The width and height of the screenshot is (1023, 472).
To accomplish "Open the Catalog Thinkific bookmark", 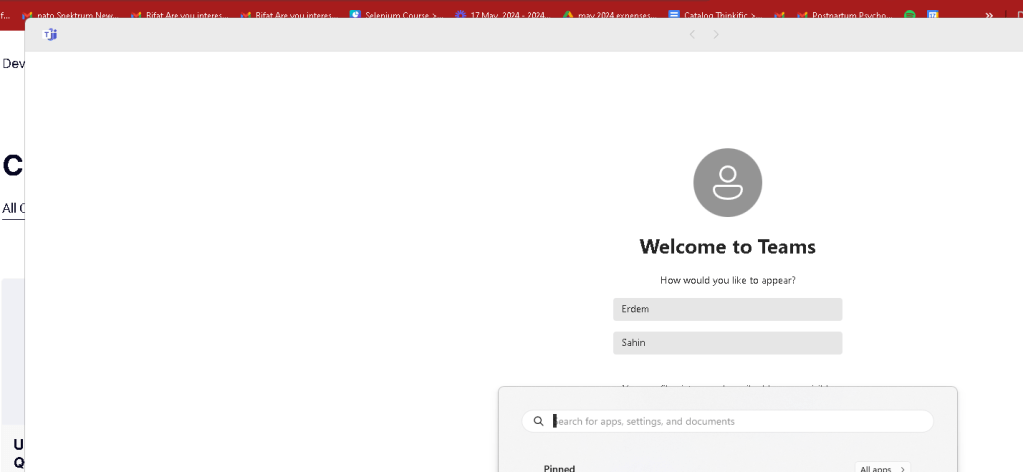I will click(716, 15).
